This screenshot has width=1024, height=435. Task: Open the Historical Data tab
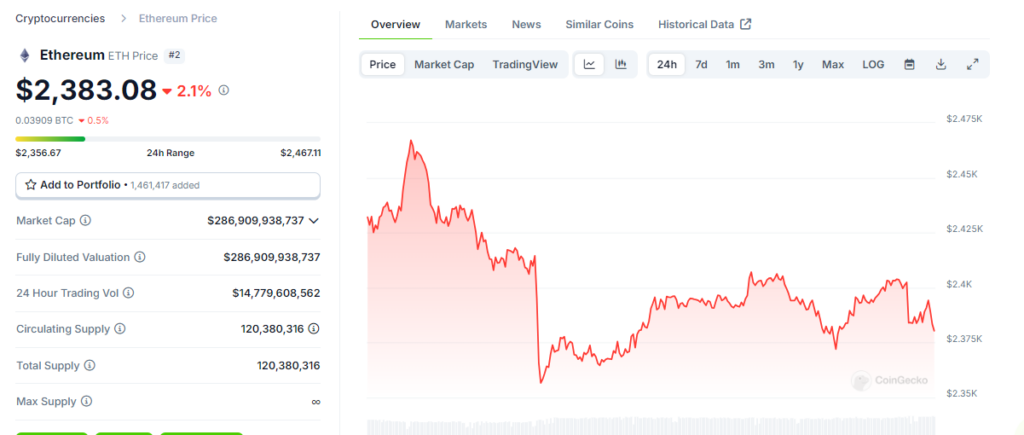(x=696, y=25)
